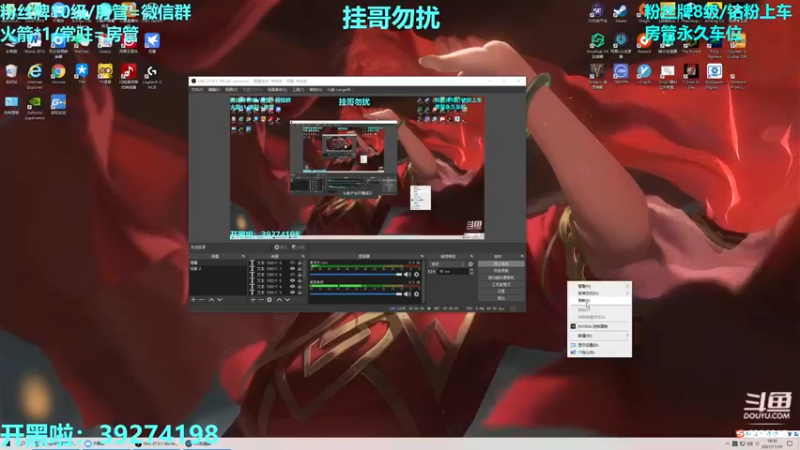
Task: Click Studio Mode button in OBS Controls
Action: (501, 284)
